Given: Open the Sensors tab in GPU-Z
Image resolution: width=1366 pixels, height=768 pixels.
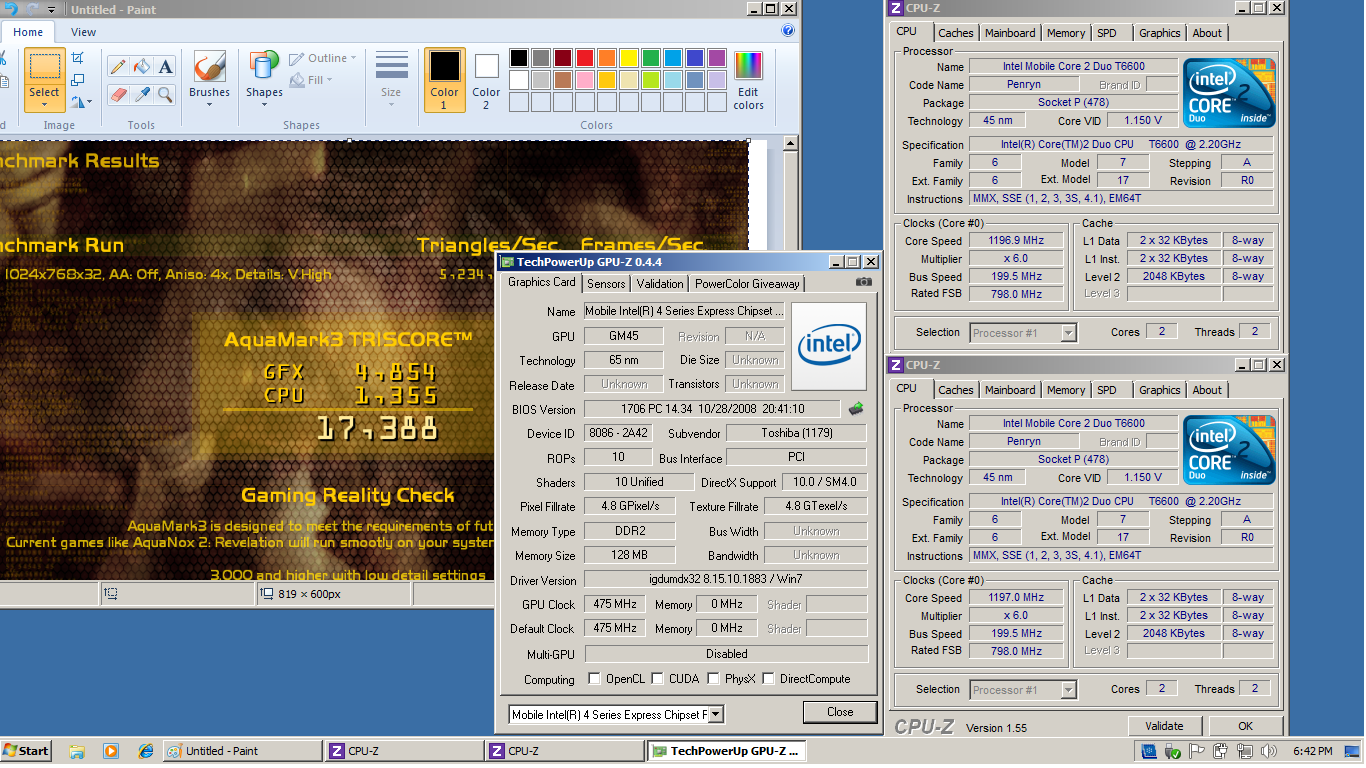Looking at the screenshot, I should pyautogui.click(x=606, y=284).
